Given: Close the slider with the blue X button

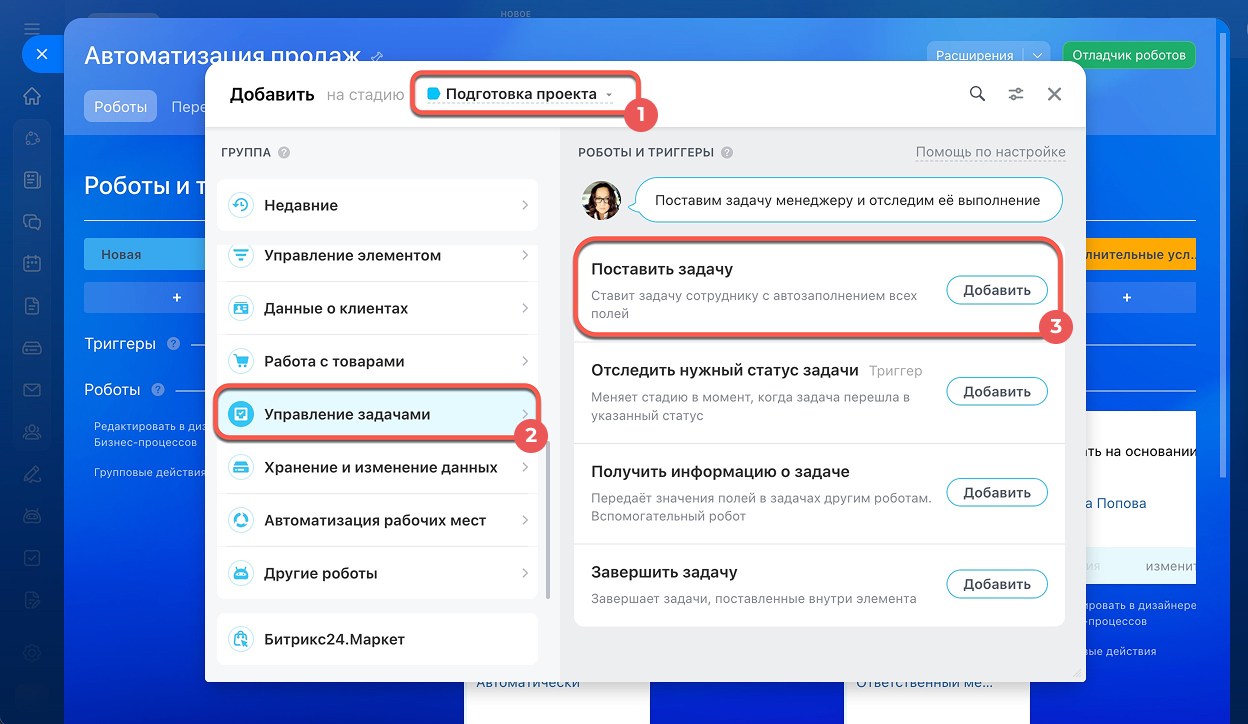Looking at the screenshot, I should click(x=41, y=55).
